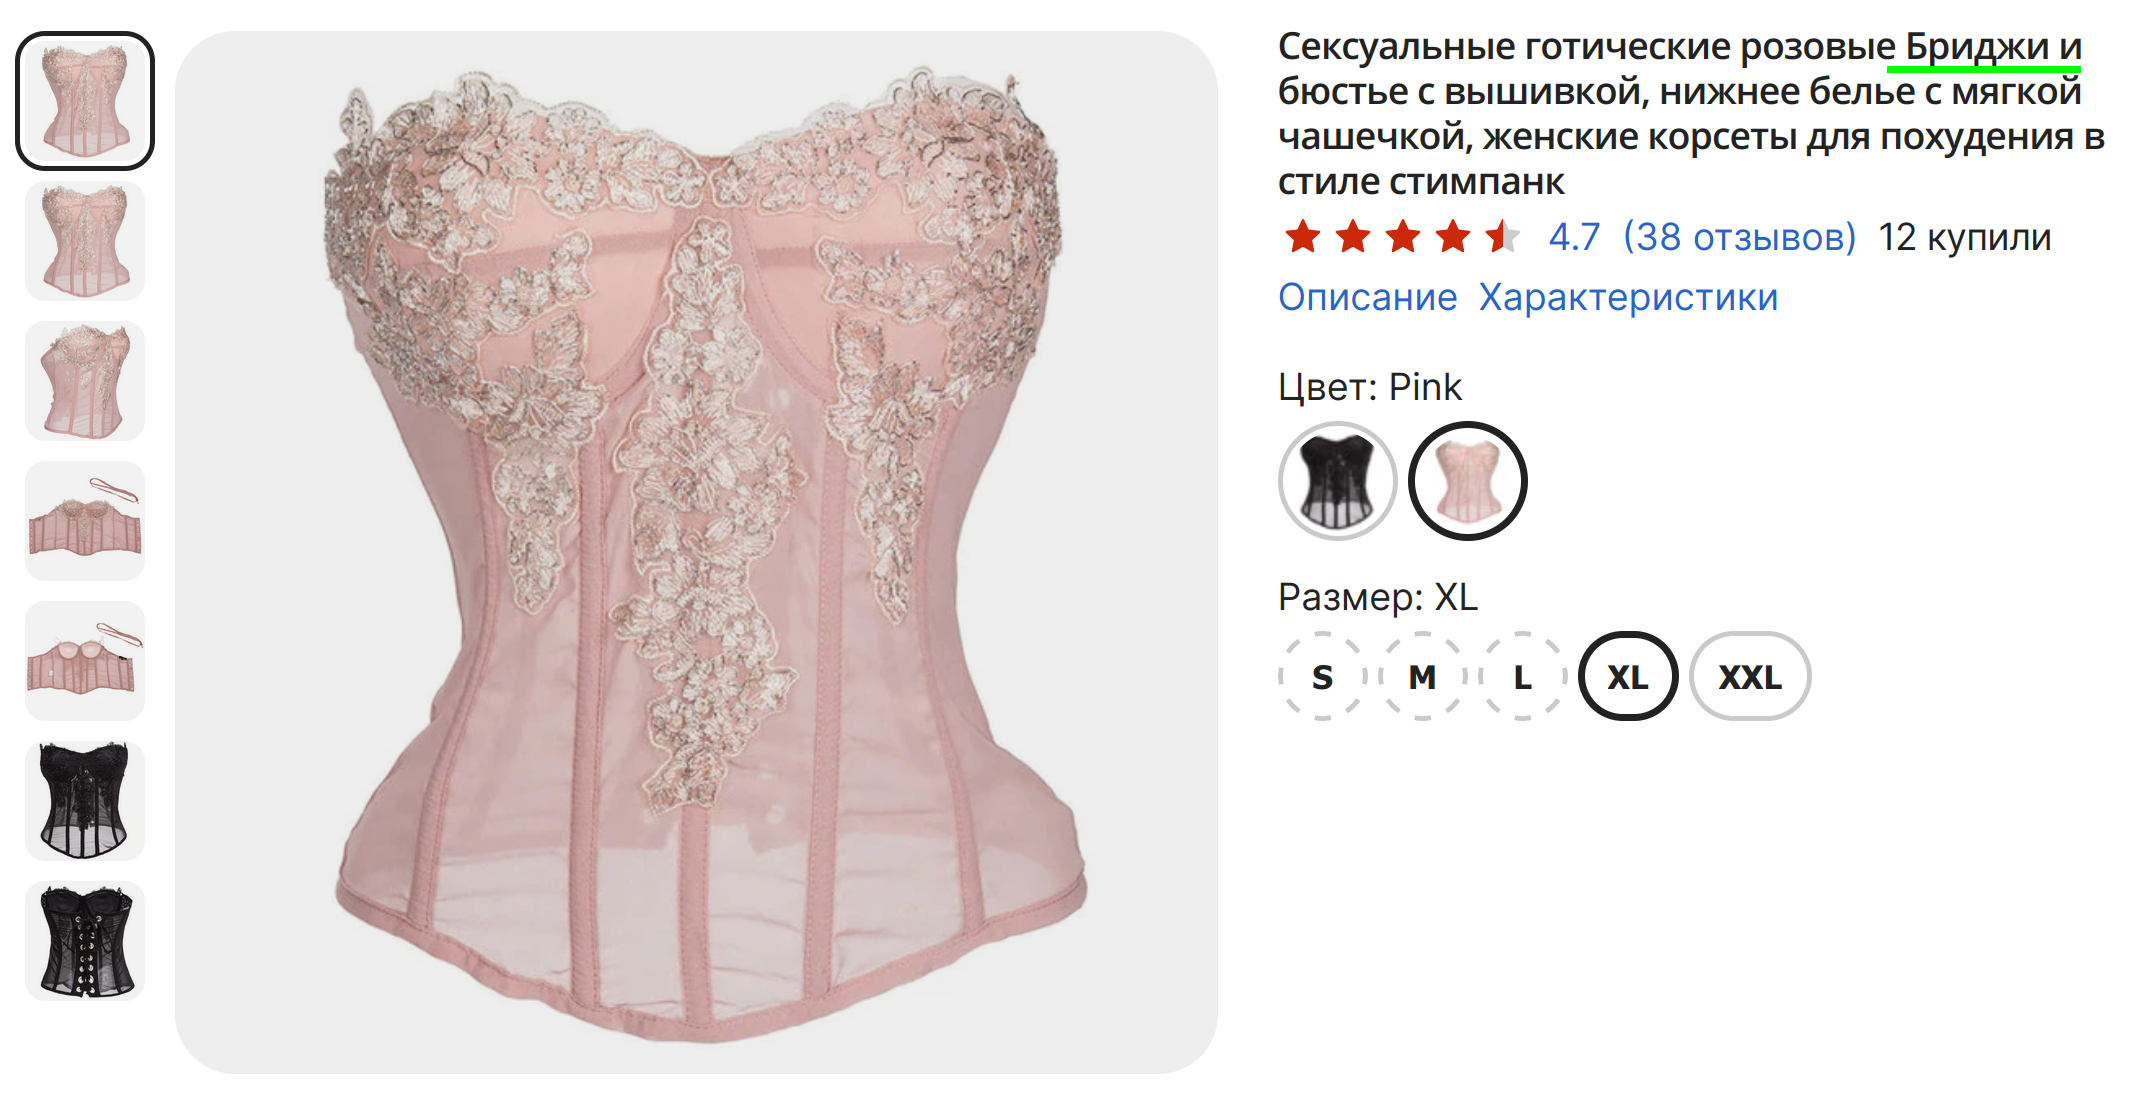Open the flat corset cups-view thumbnail
This screenshot has height=1096, width=2143.
click(x=85, y=661)
